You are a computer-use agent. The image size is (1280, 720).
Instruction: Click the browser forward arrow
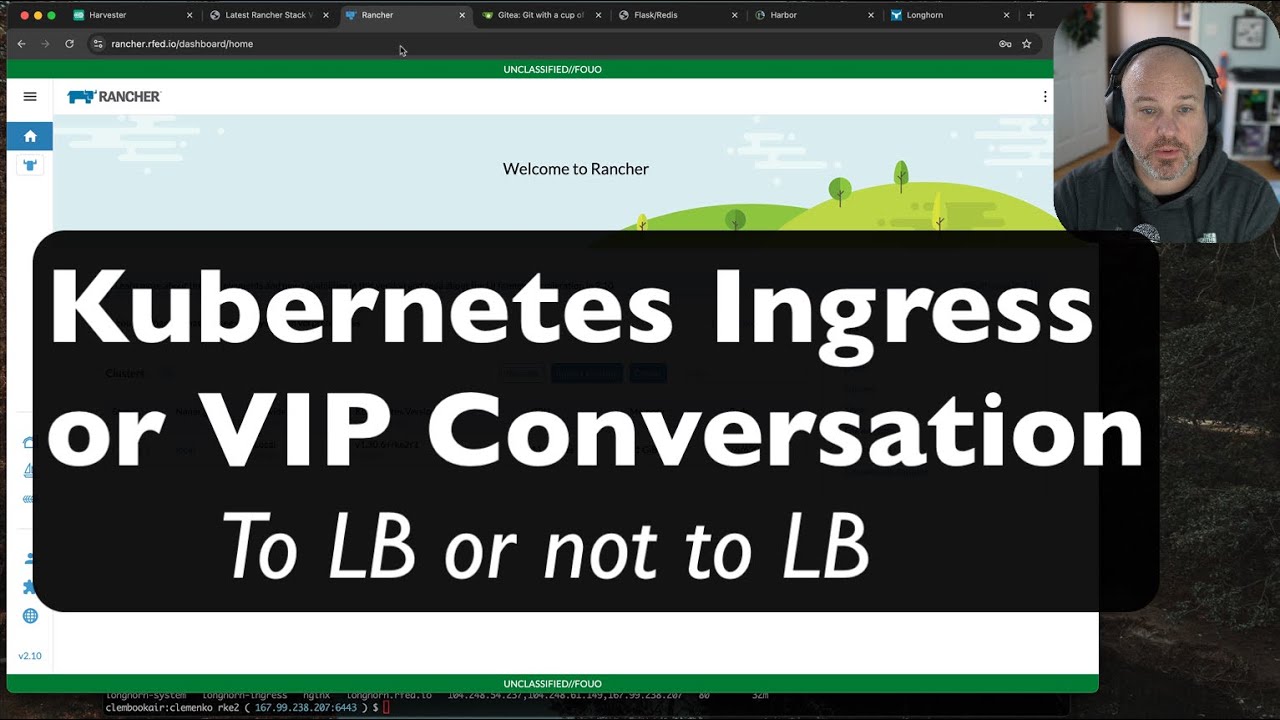point(45,44)
